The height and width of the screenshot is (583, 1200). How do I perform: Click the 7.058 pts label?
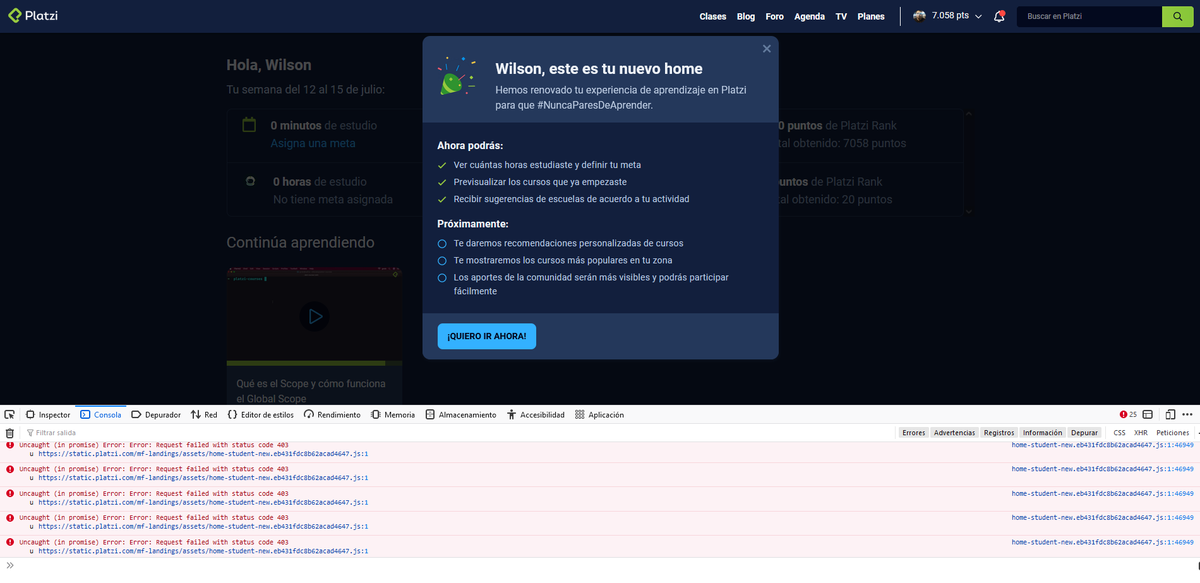tap(950, 16)
